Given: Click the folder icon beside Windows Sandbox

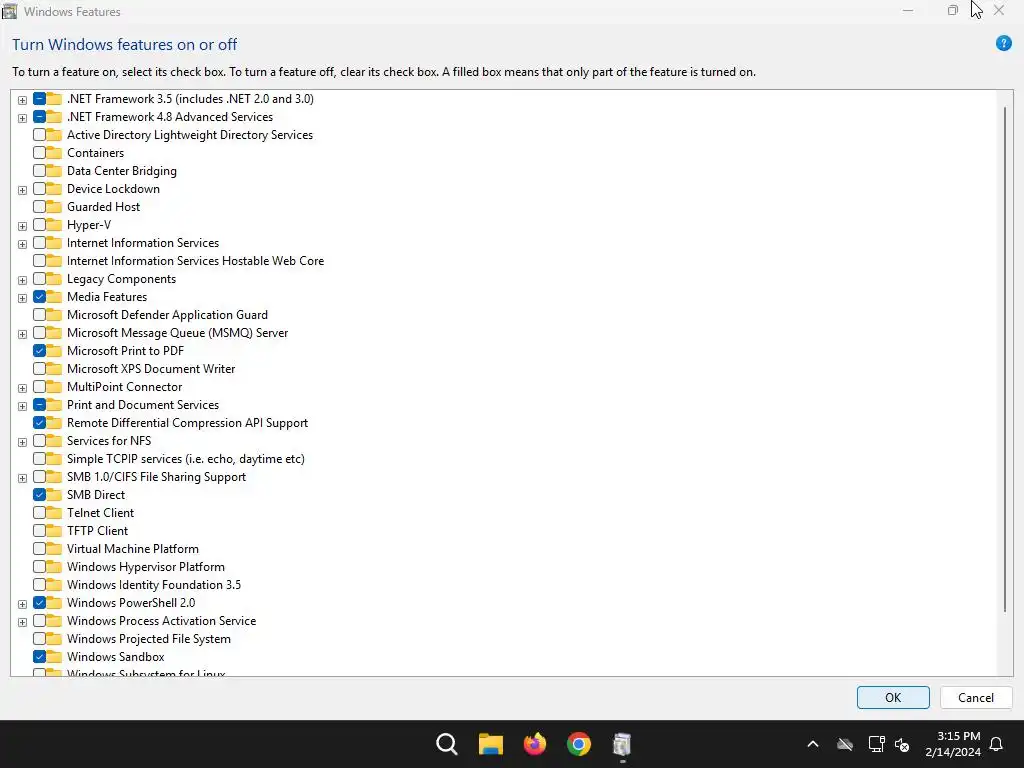Looking at the screenshot, I should coord(54,657).
